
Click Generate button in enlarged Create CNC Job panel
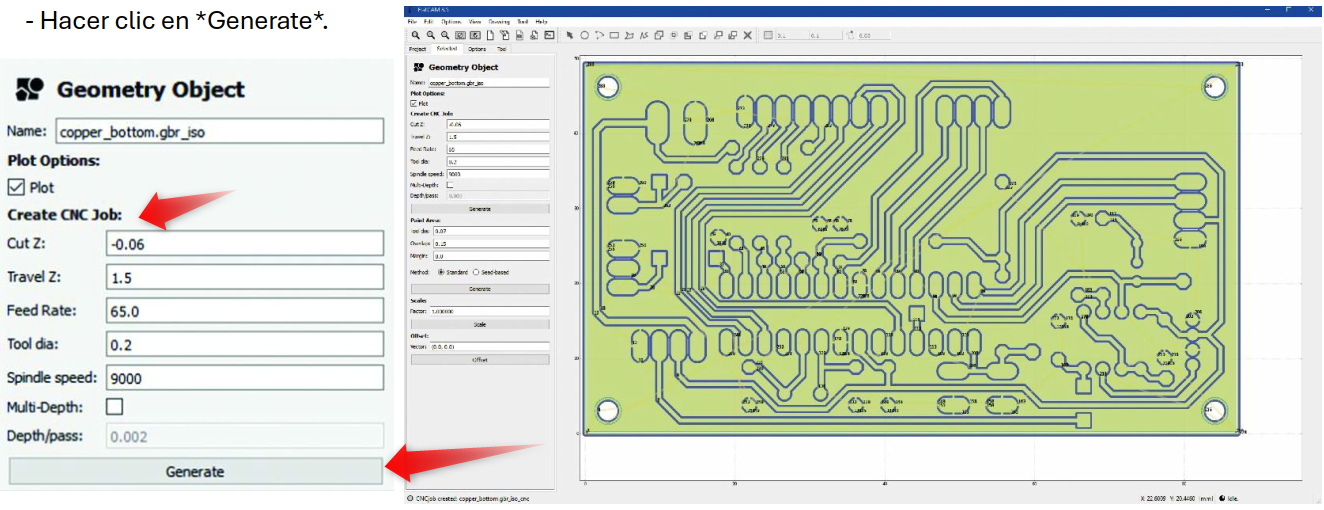coord(195,471)
